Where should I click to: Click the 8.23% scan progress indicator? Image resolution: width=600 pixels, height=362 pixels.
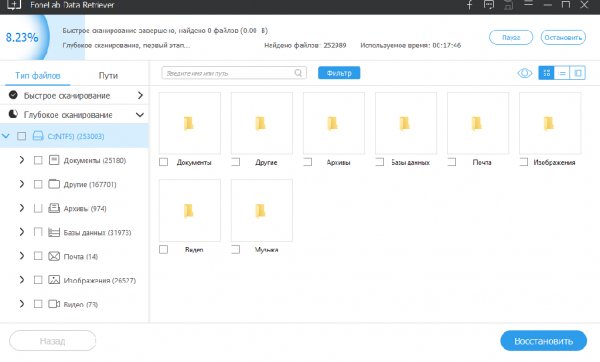[x=22, y=38]
